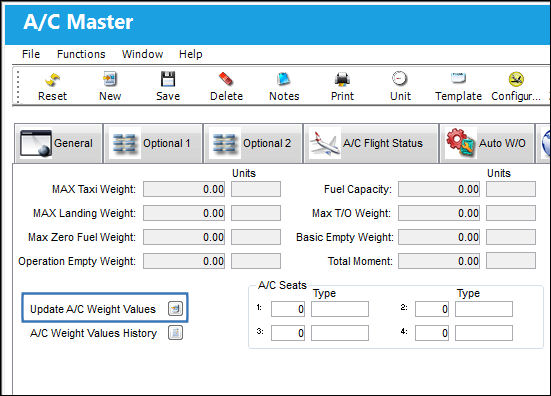
Task: Click the Basic Empty Weight value field
Action: [439, 237]
